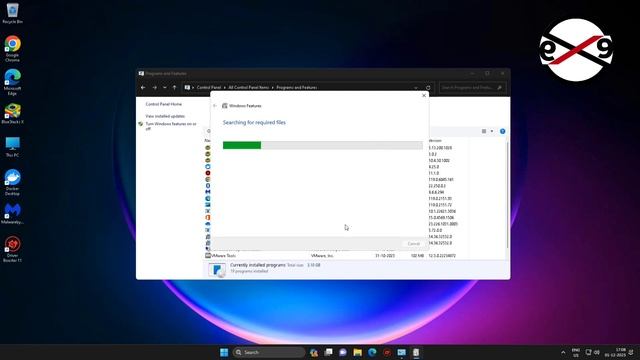Open the Driver Booster 11 desktop shortcut
Screen dimensions: 640x360
click(x=12, y=249)
